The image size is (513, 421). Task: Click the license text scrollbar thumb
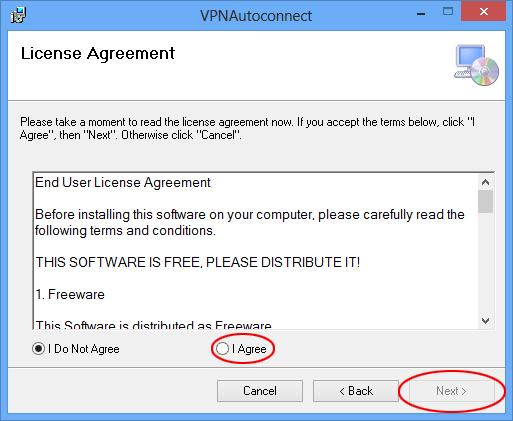[x=485, y=201]
